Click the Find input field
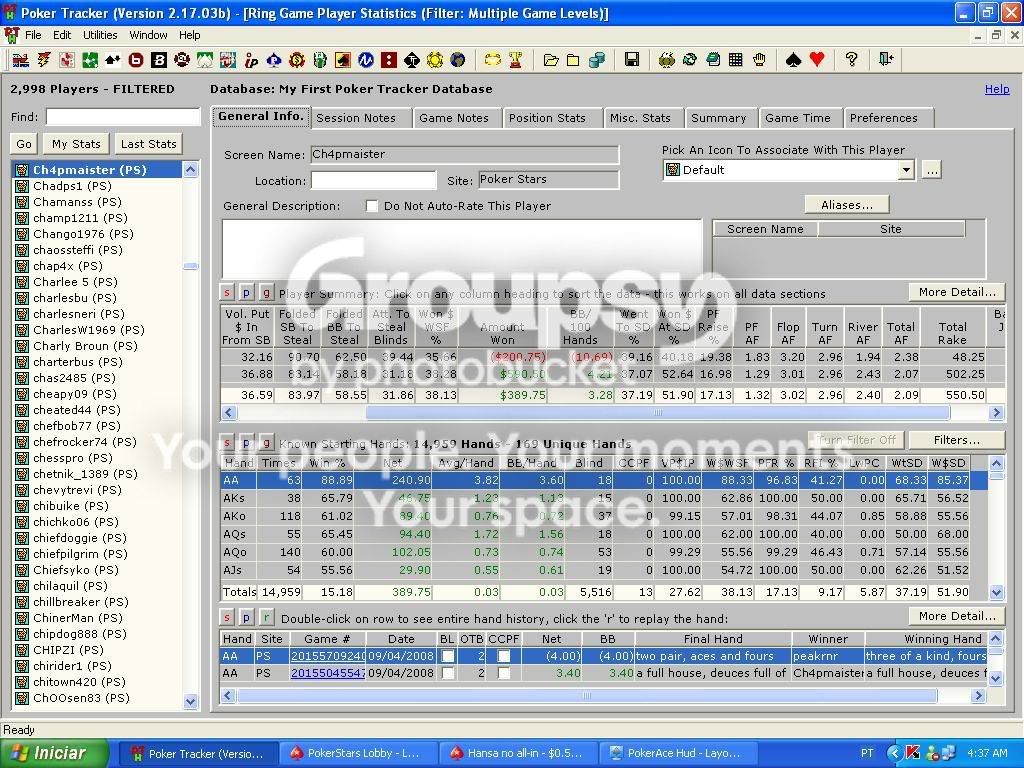 123,117
